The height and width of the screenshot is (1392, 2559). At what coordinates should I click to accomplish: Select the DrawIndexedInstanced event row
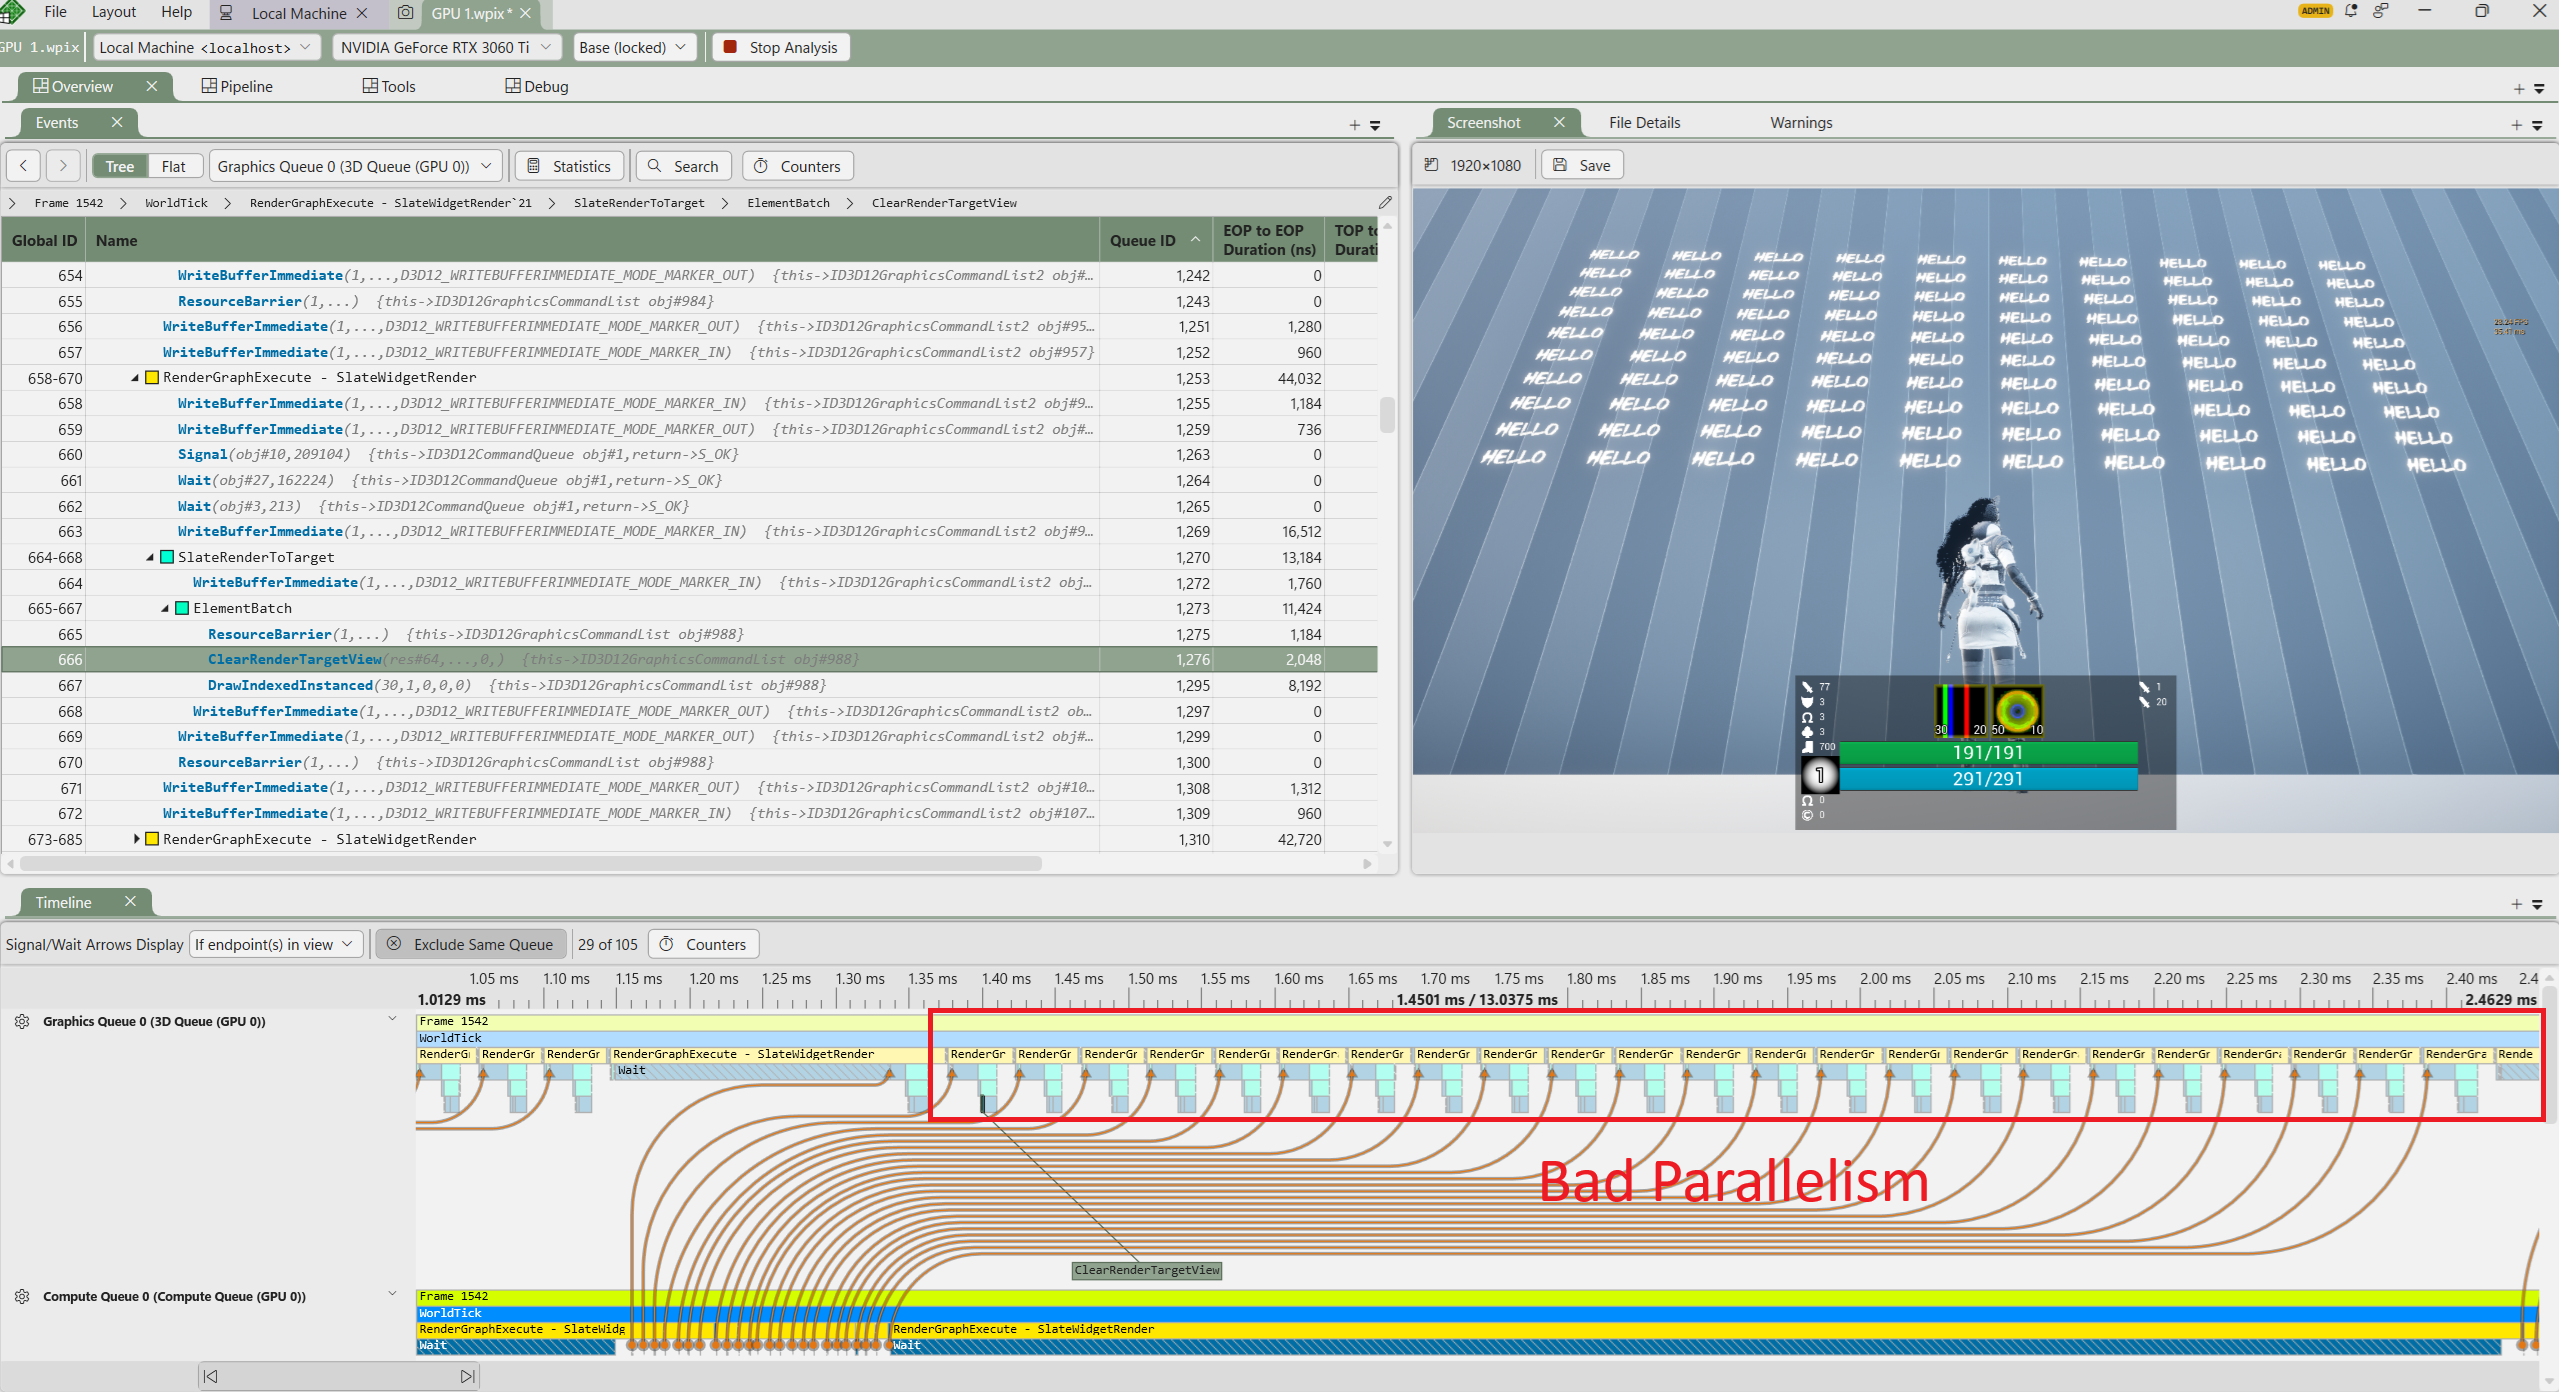point(689,685)
